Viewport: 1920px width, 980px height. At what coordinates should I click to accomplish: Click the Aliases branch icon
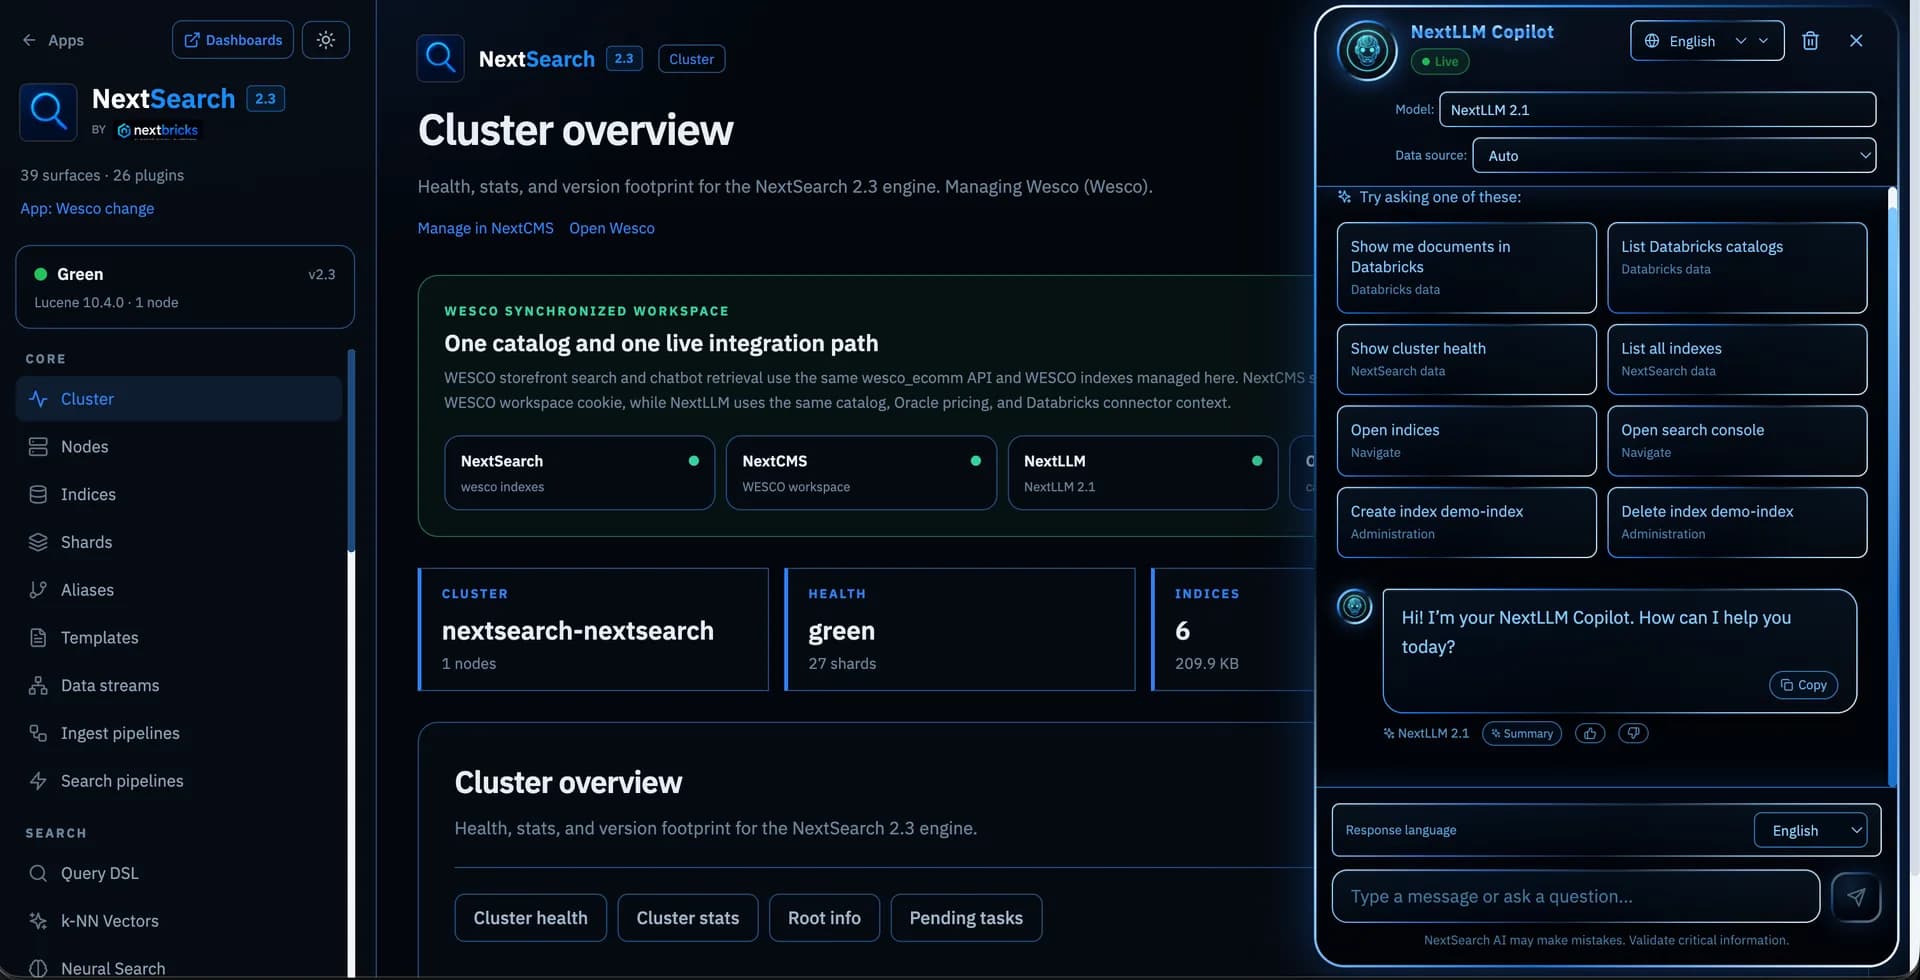pos(38,590)
